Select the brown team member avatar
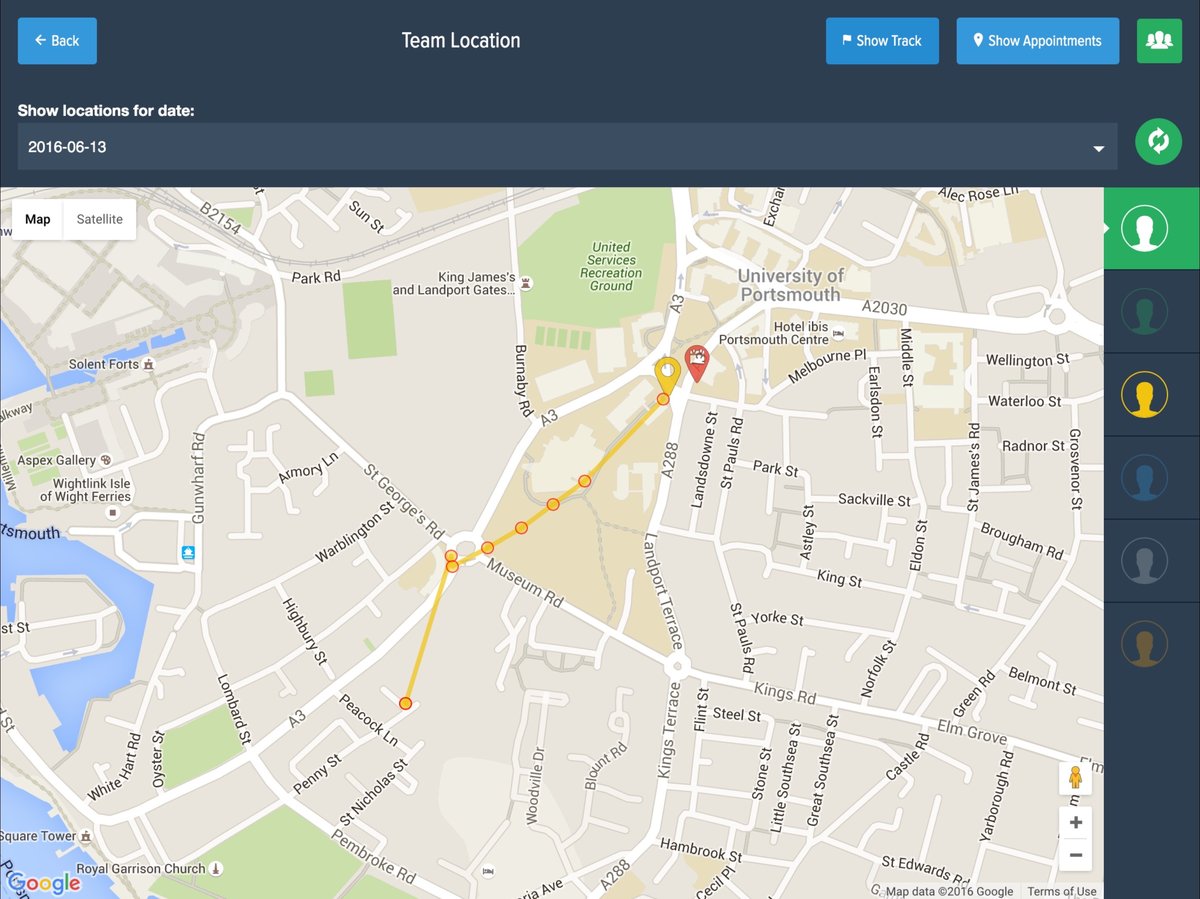1200x899 pixels. click(1146, 644)
